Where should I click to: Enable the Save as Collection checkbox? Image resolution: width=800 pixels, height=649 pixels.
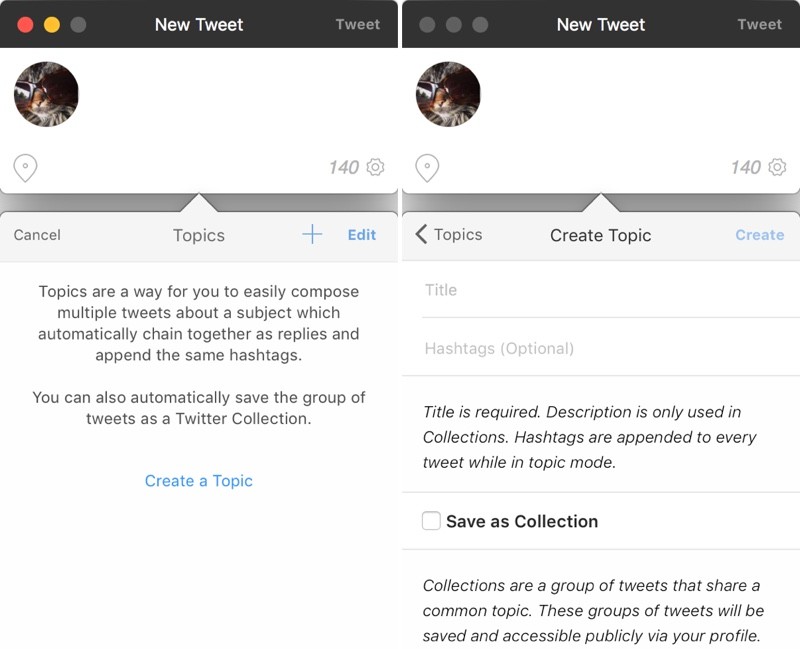pyautogui.click(x=431, y=521)
